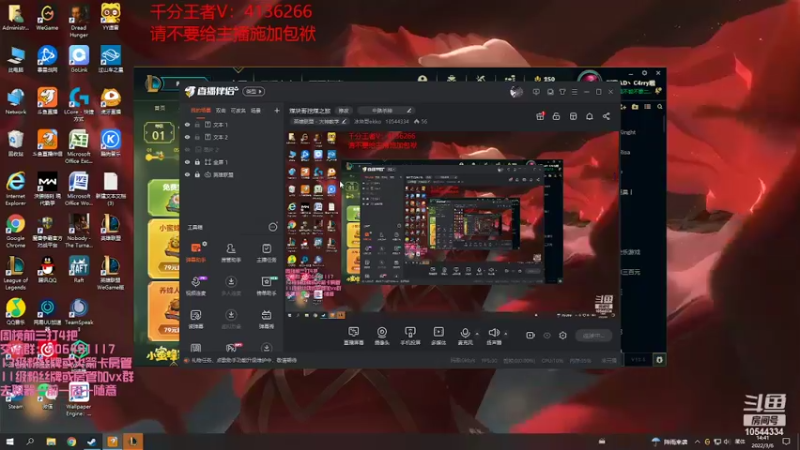
Task: Switch to first scene tab in orange
Action: [201, 110]
